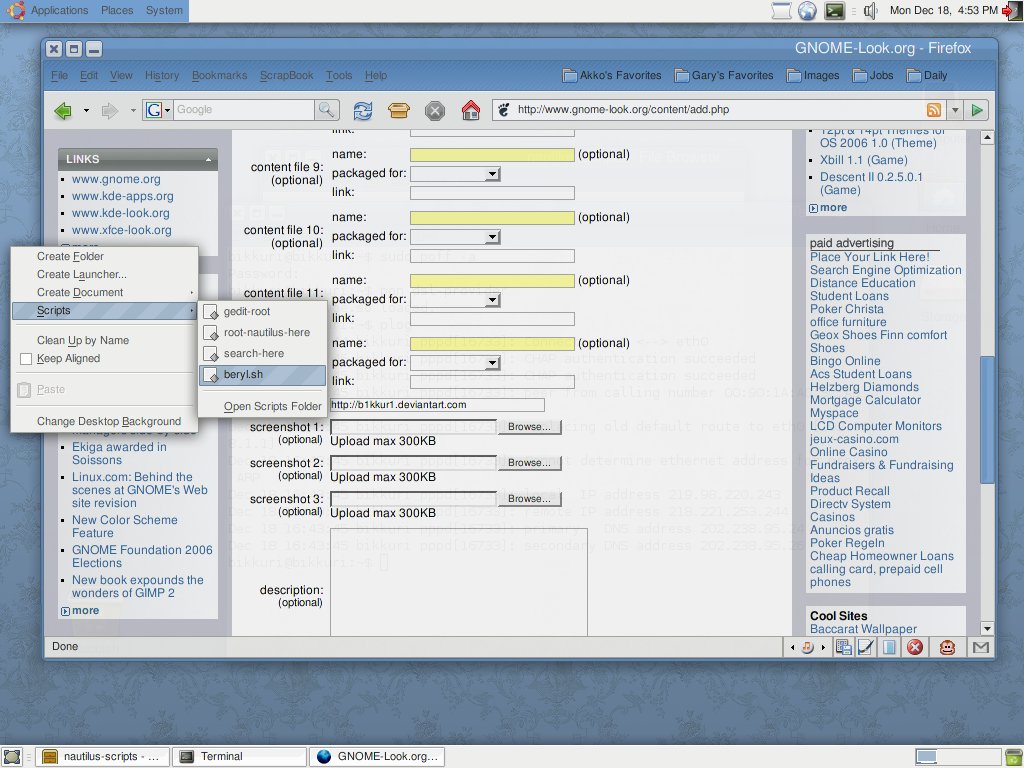Screen dimensions: 1024x768
Task: Click the Greasemonkey monkey face icon
Action: point(948,647)
